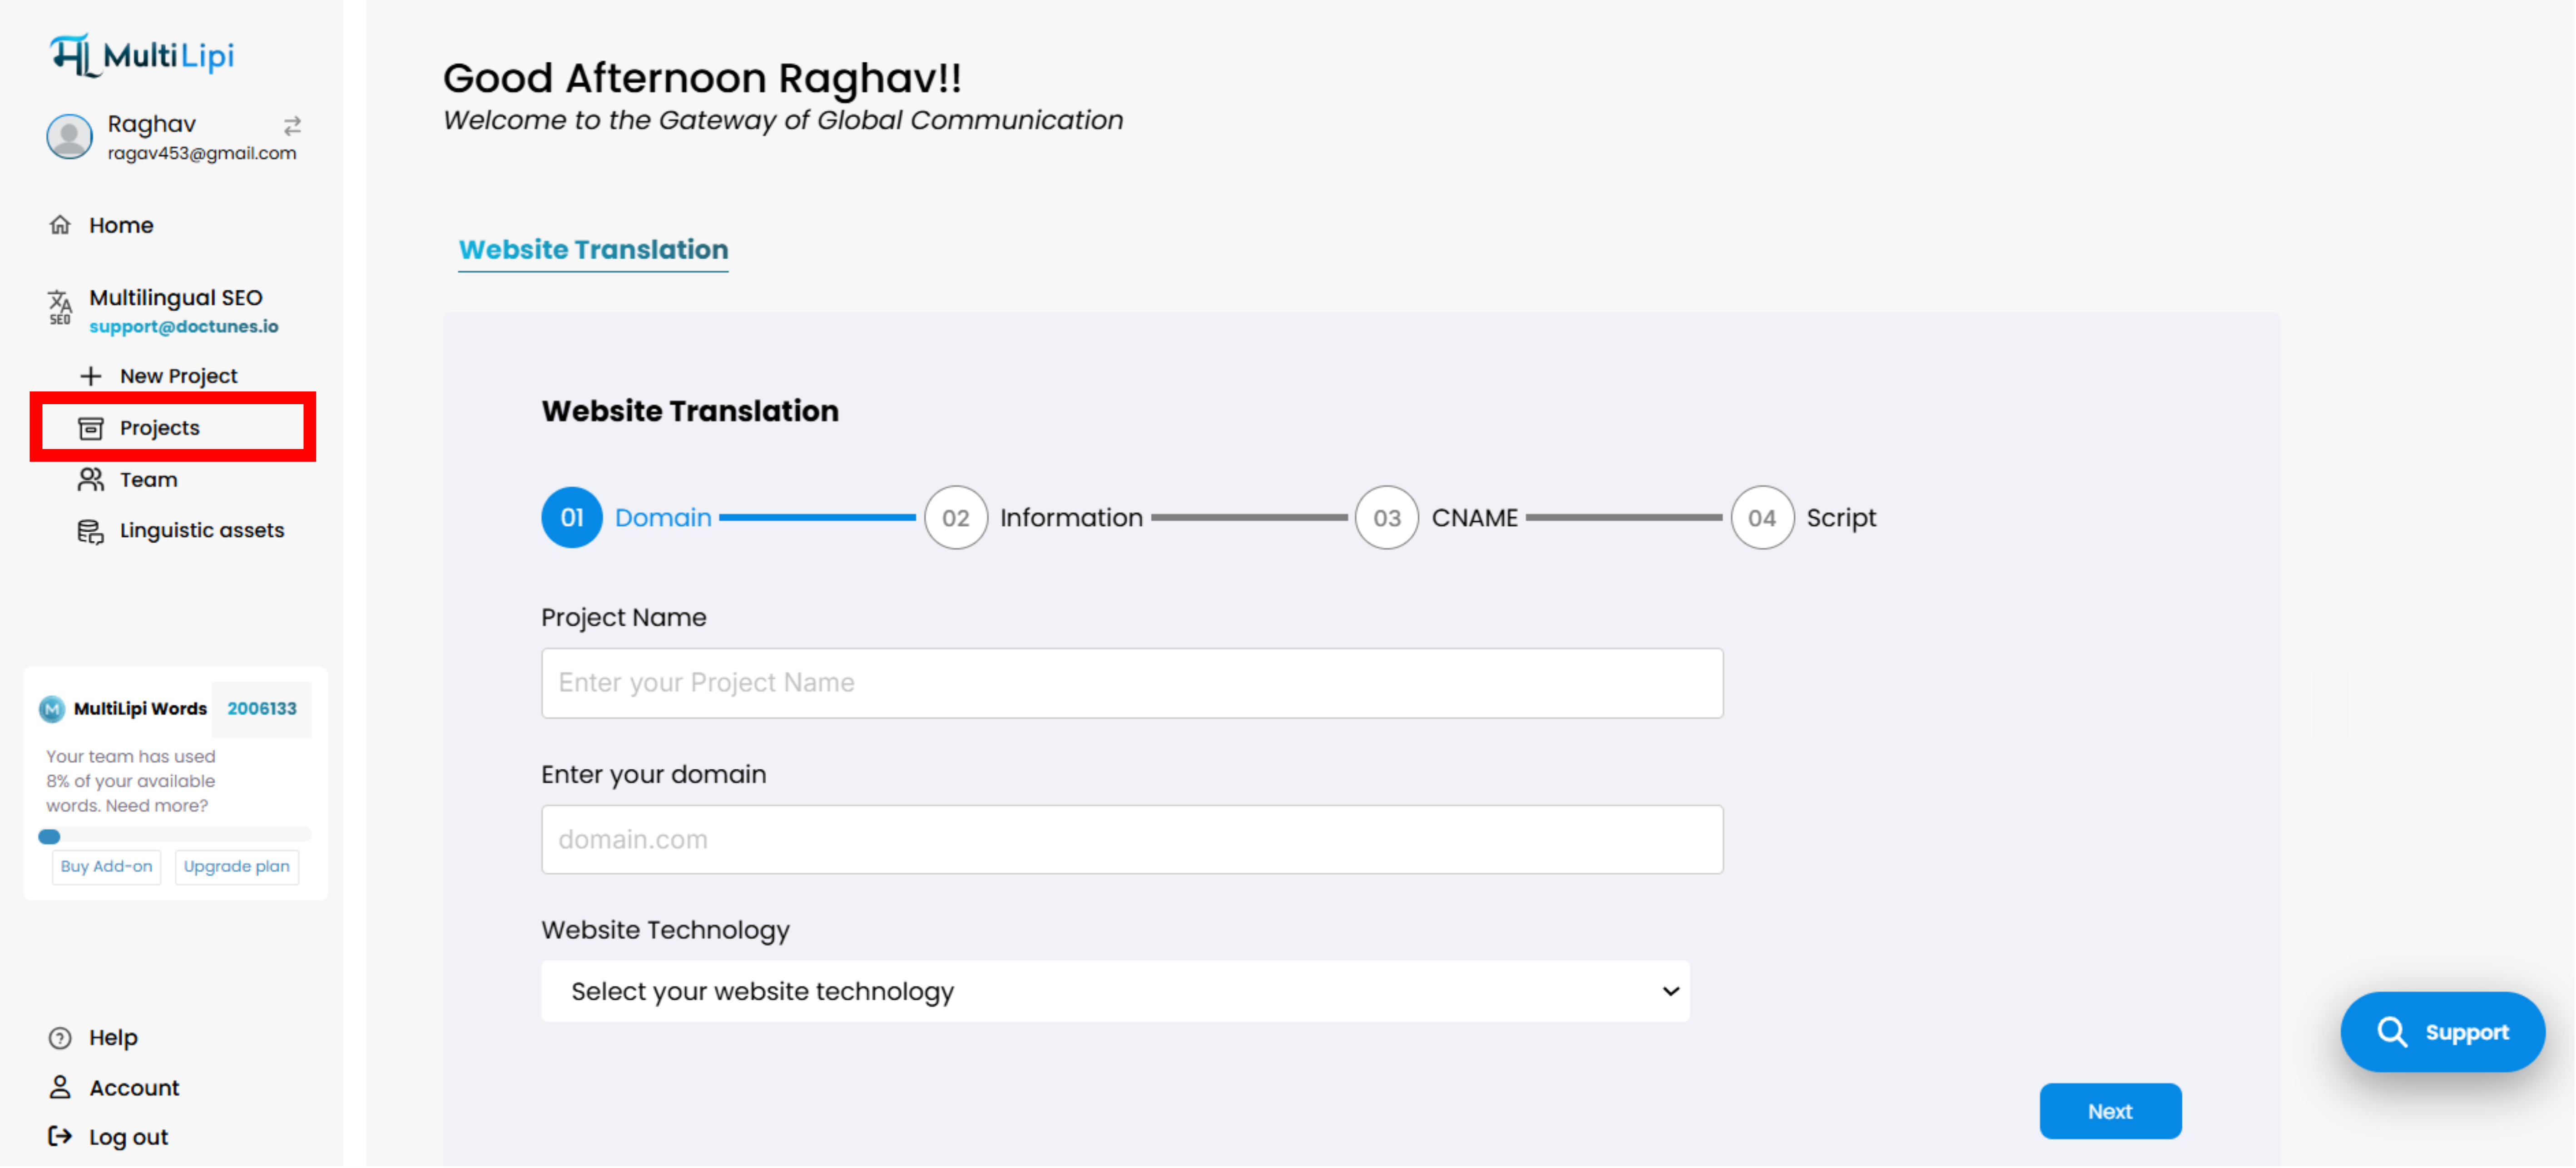Click the Account person icon
This screenshot has height=1168, width=2576.
60,1088
